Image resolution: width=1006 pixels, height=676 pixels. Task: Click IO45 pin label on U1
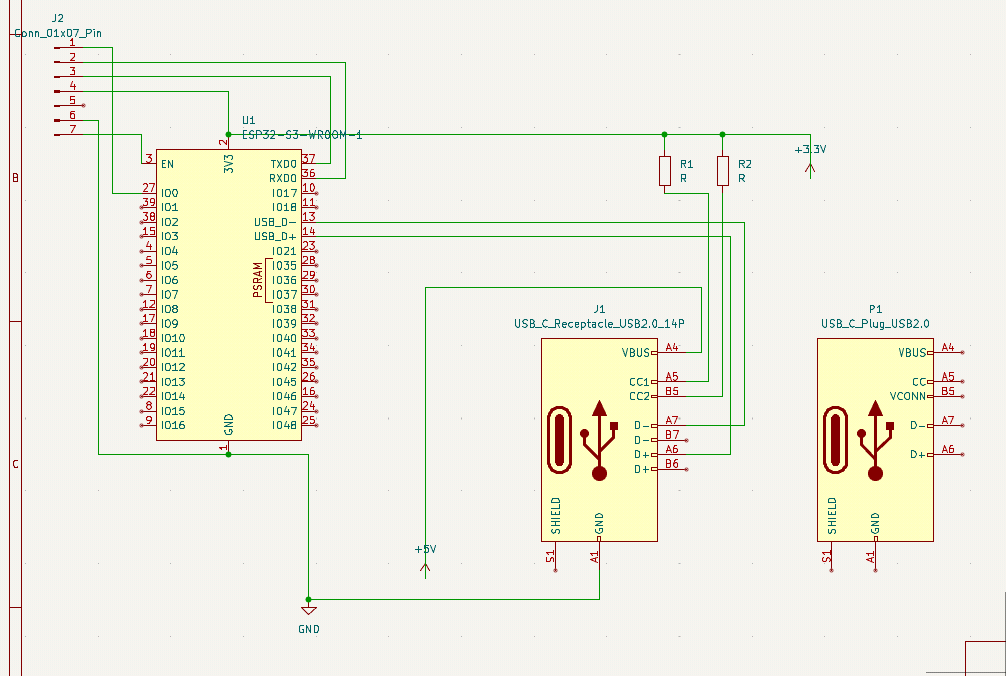pos(284,382)
